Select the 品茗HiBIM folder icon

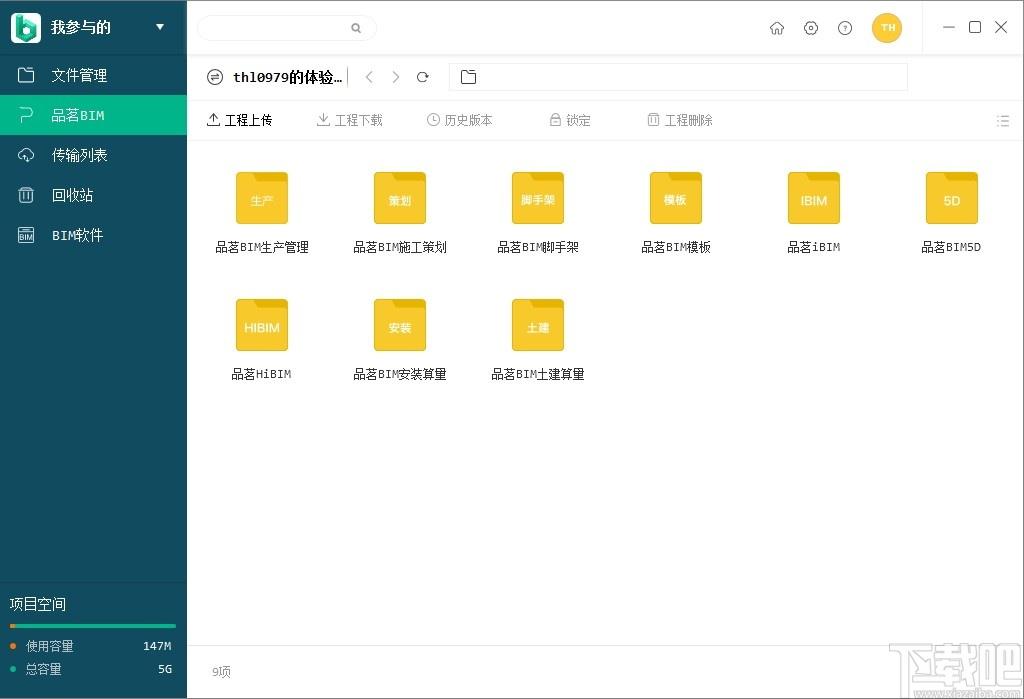point(262,325)
